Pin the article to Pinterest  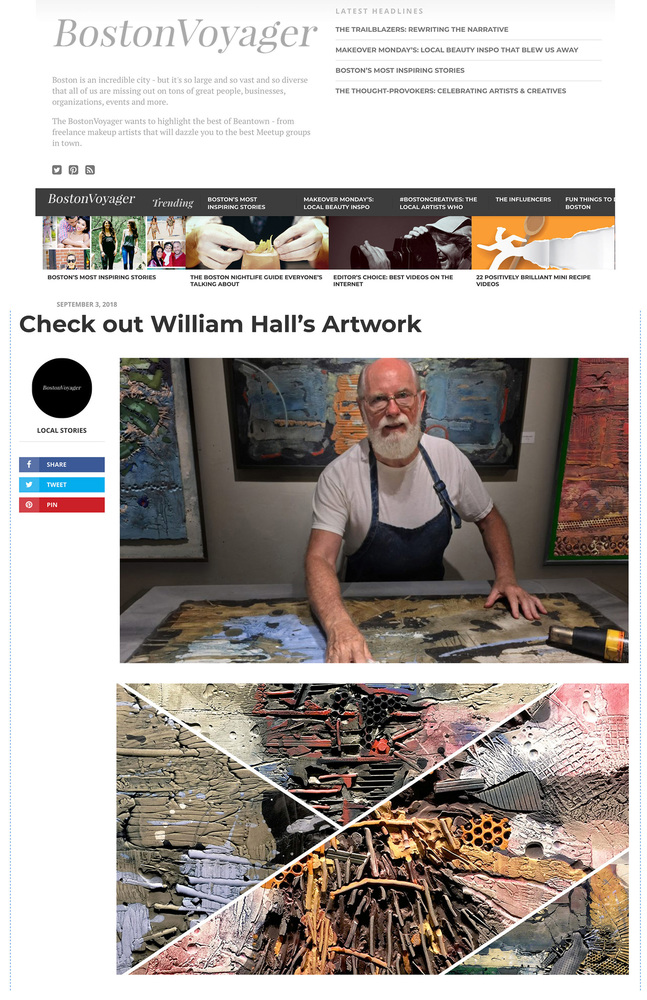62,505
